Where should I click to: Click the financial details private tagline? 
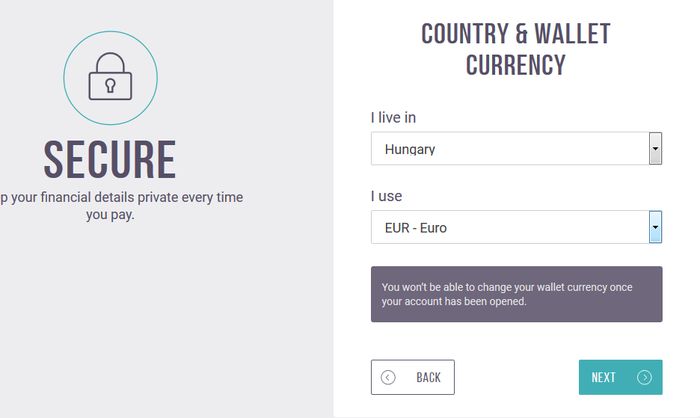click(121, 206)
